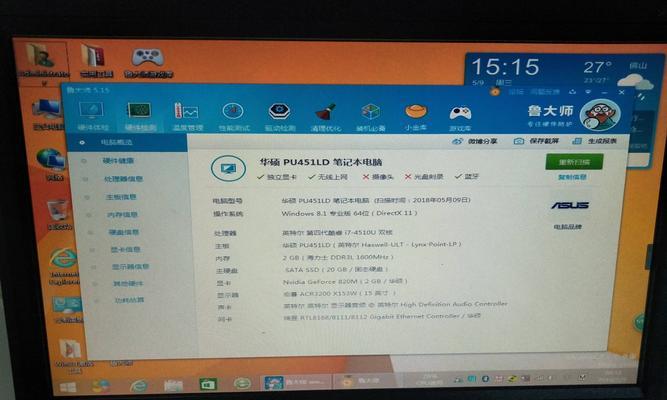Select 硬件健康 in the sidebar
This screenshot has height=400, width=667.
pyautogui.click(x=118, y=161)
